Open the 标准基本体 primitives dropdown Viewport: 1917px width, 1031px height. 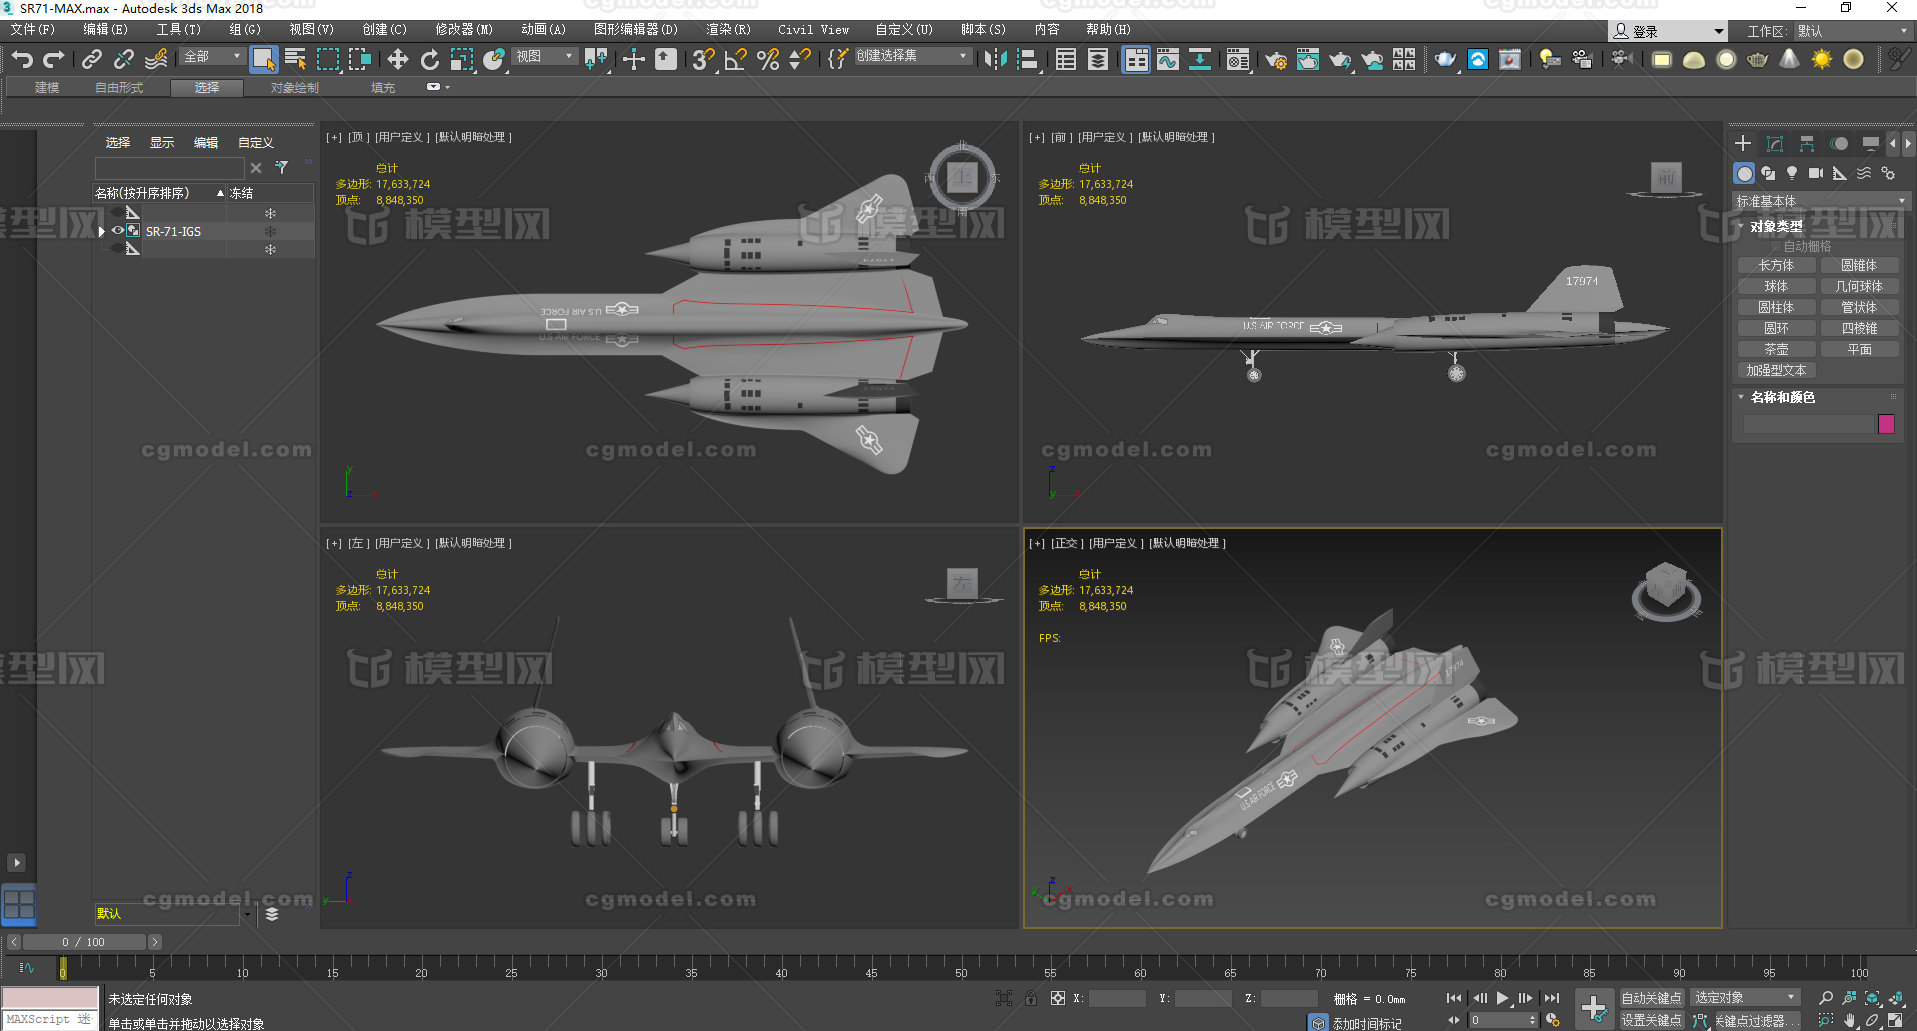pos(1820,201)
